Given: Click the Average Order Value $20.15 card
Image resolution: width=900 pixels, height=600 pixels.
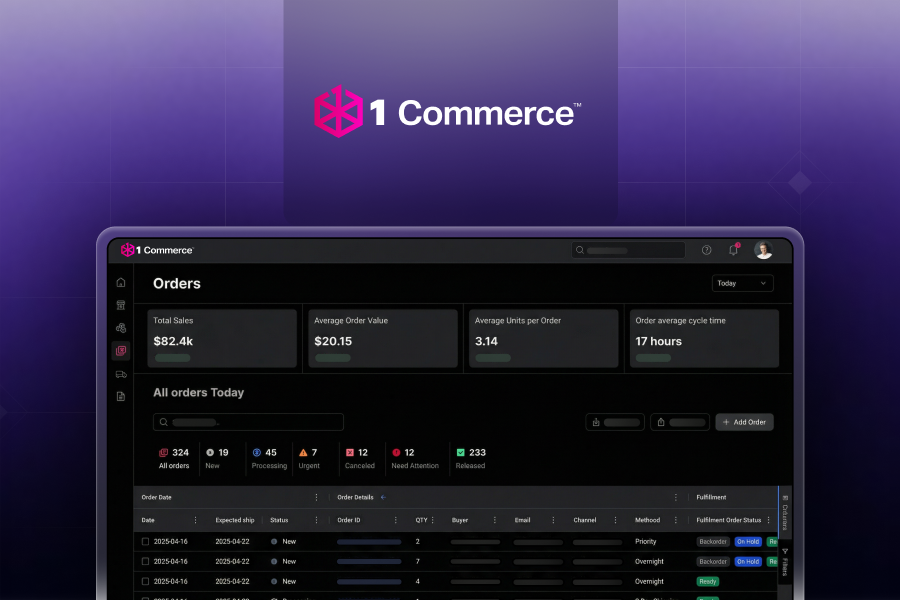Looking at the screenshot, I should pos(383,338).
